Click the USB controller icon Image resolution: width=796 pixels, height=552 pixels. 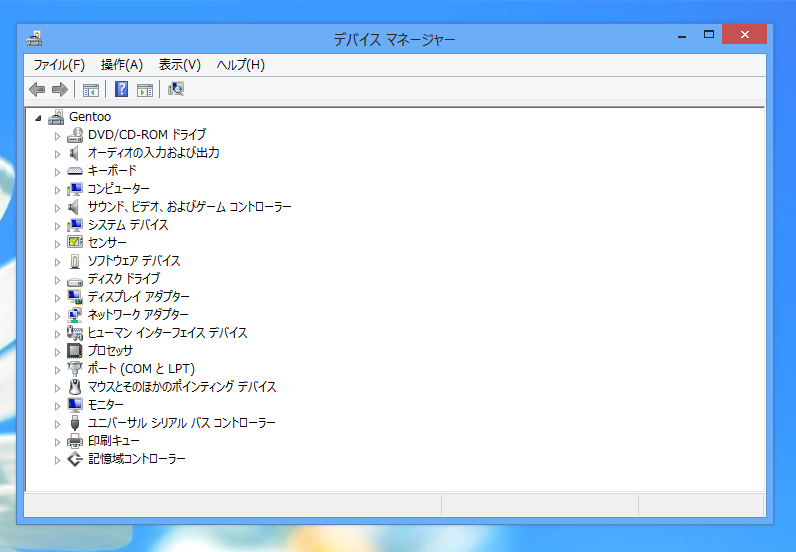point(75,423)
